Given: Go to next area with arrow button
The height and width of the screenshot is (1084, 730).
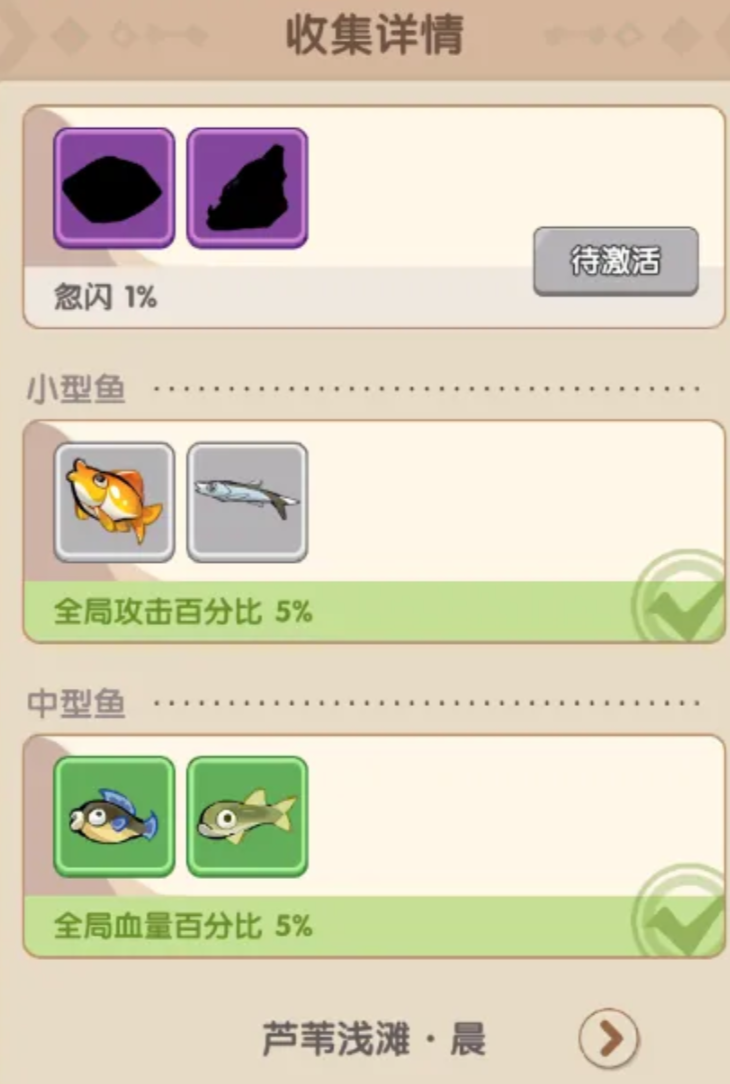Looking at the screenshot, I should tap(609, 1038).
